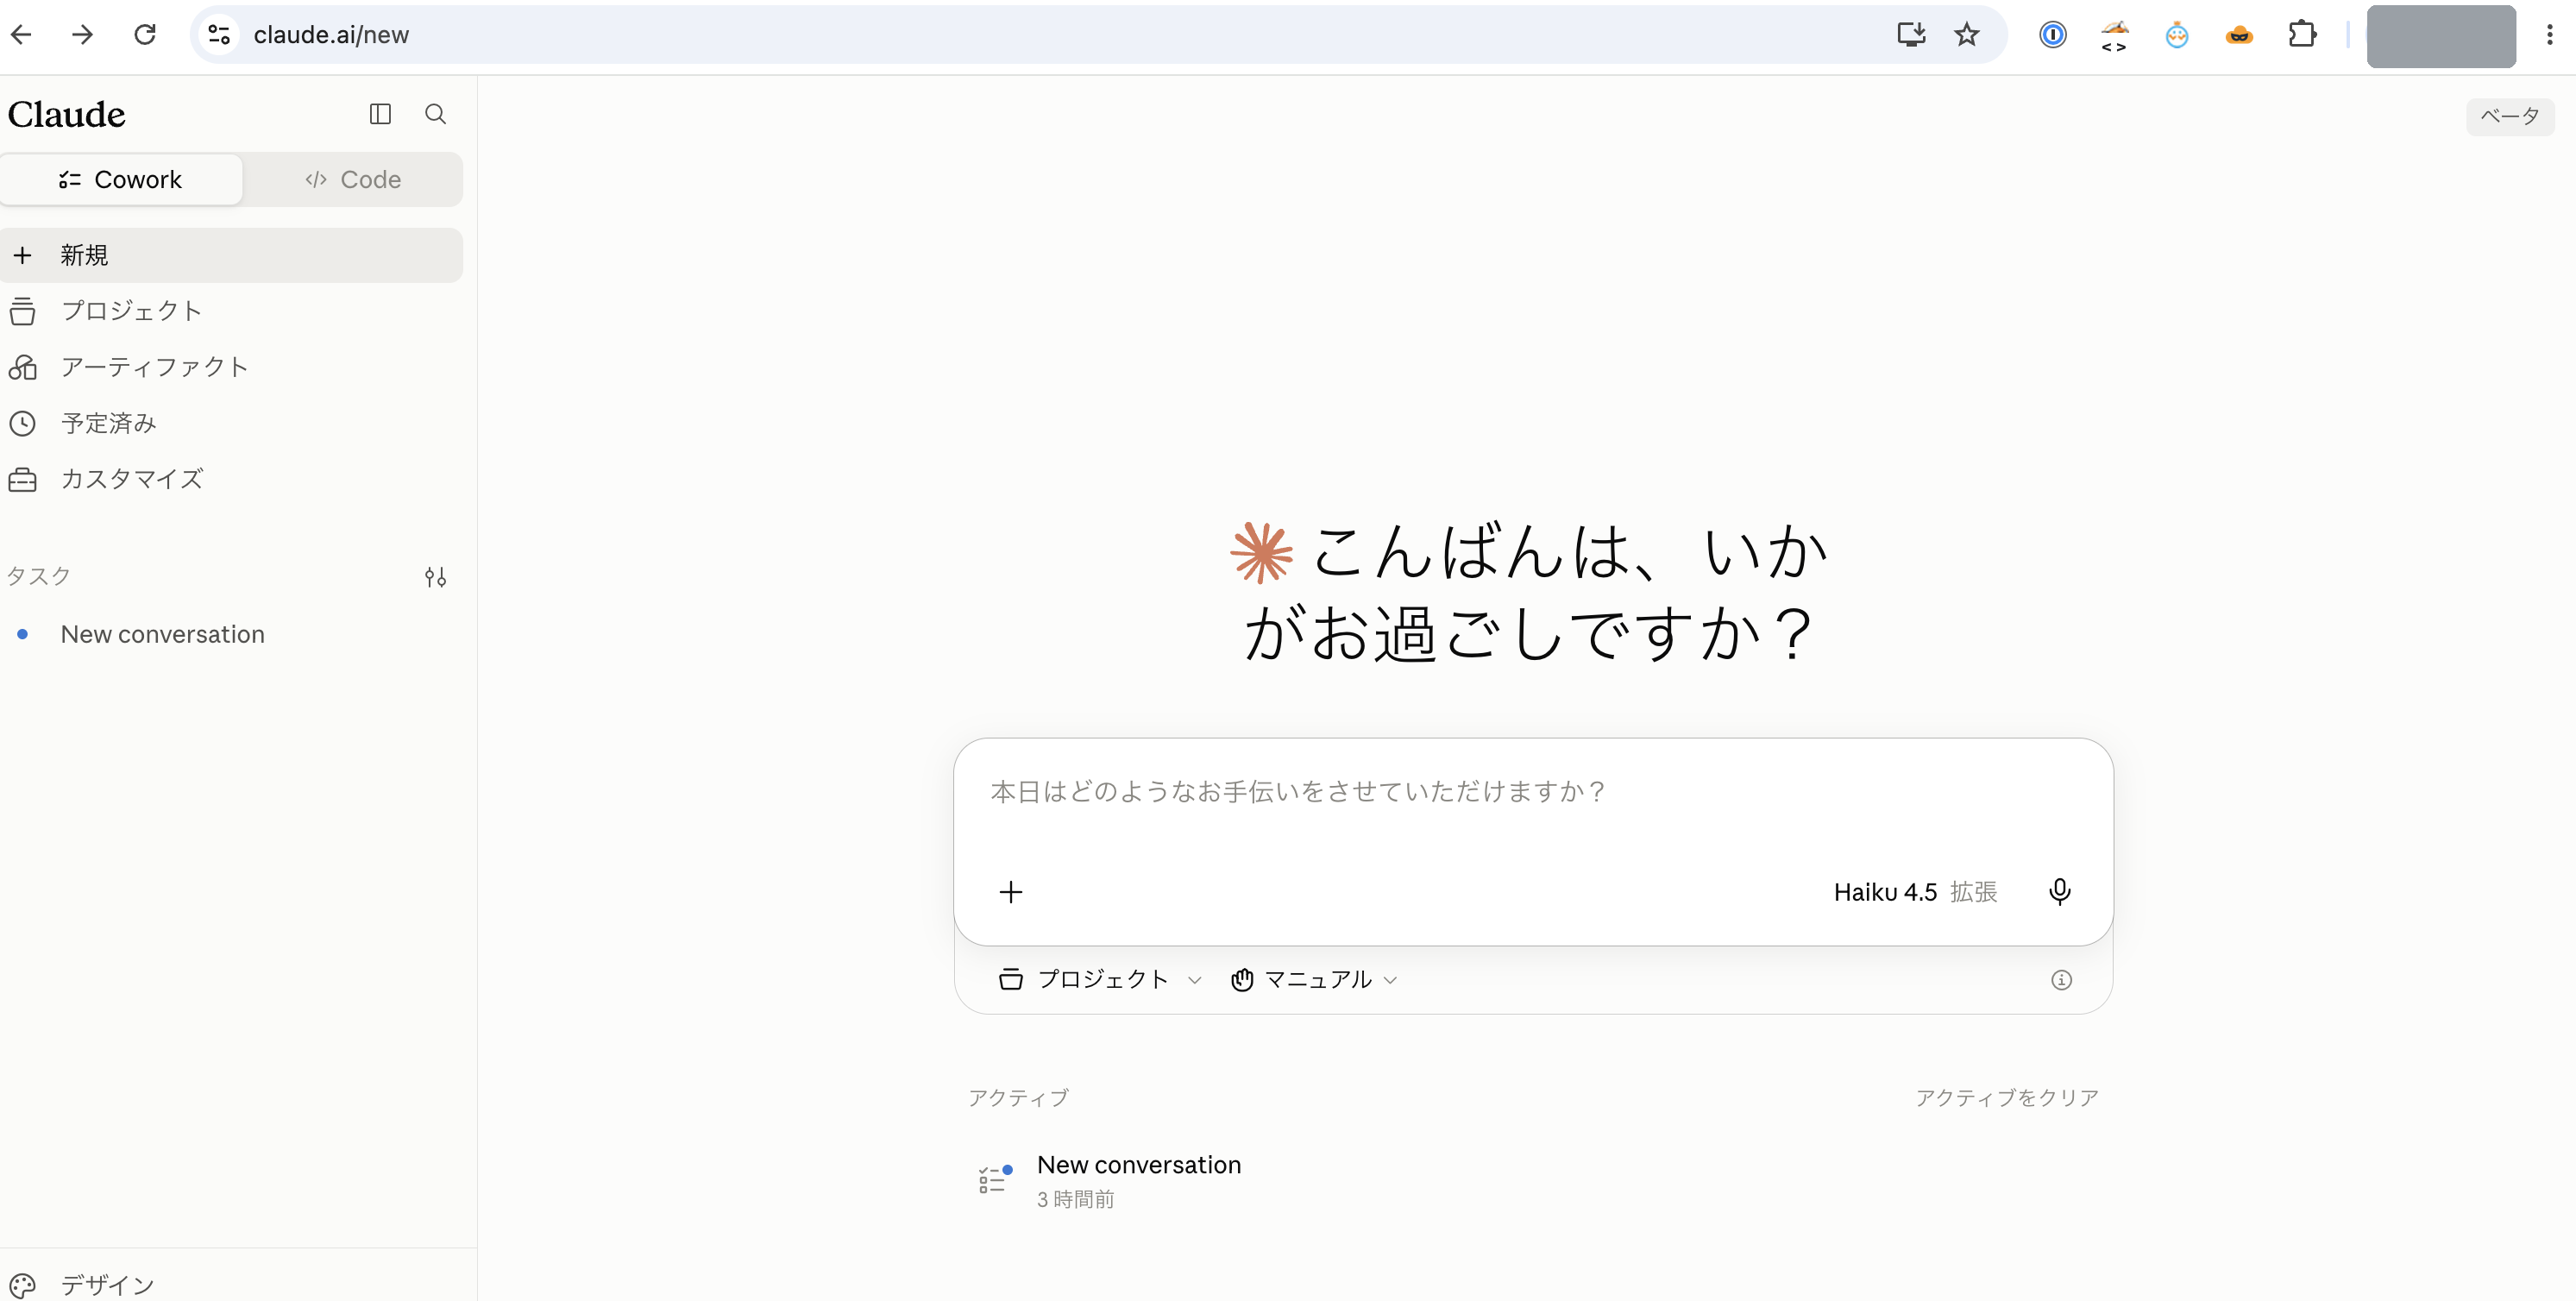
Task: Open the Haiku 4.5 model selector
Action: click(1915, 892)
